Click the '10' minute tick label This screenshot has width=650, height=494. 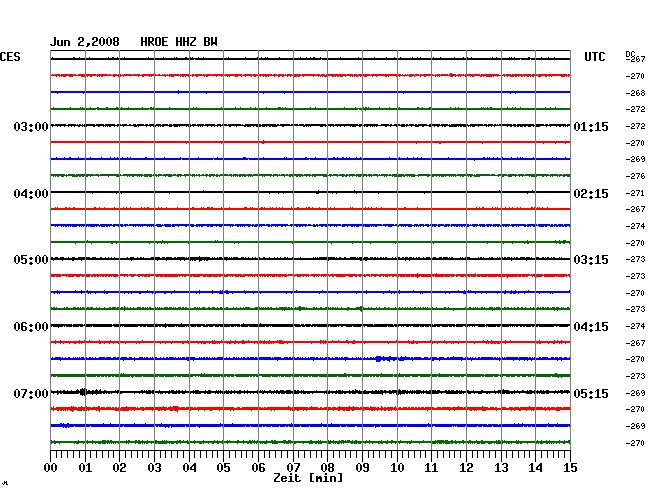point(397,468)
